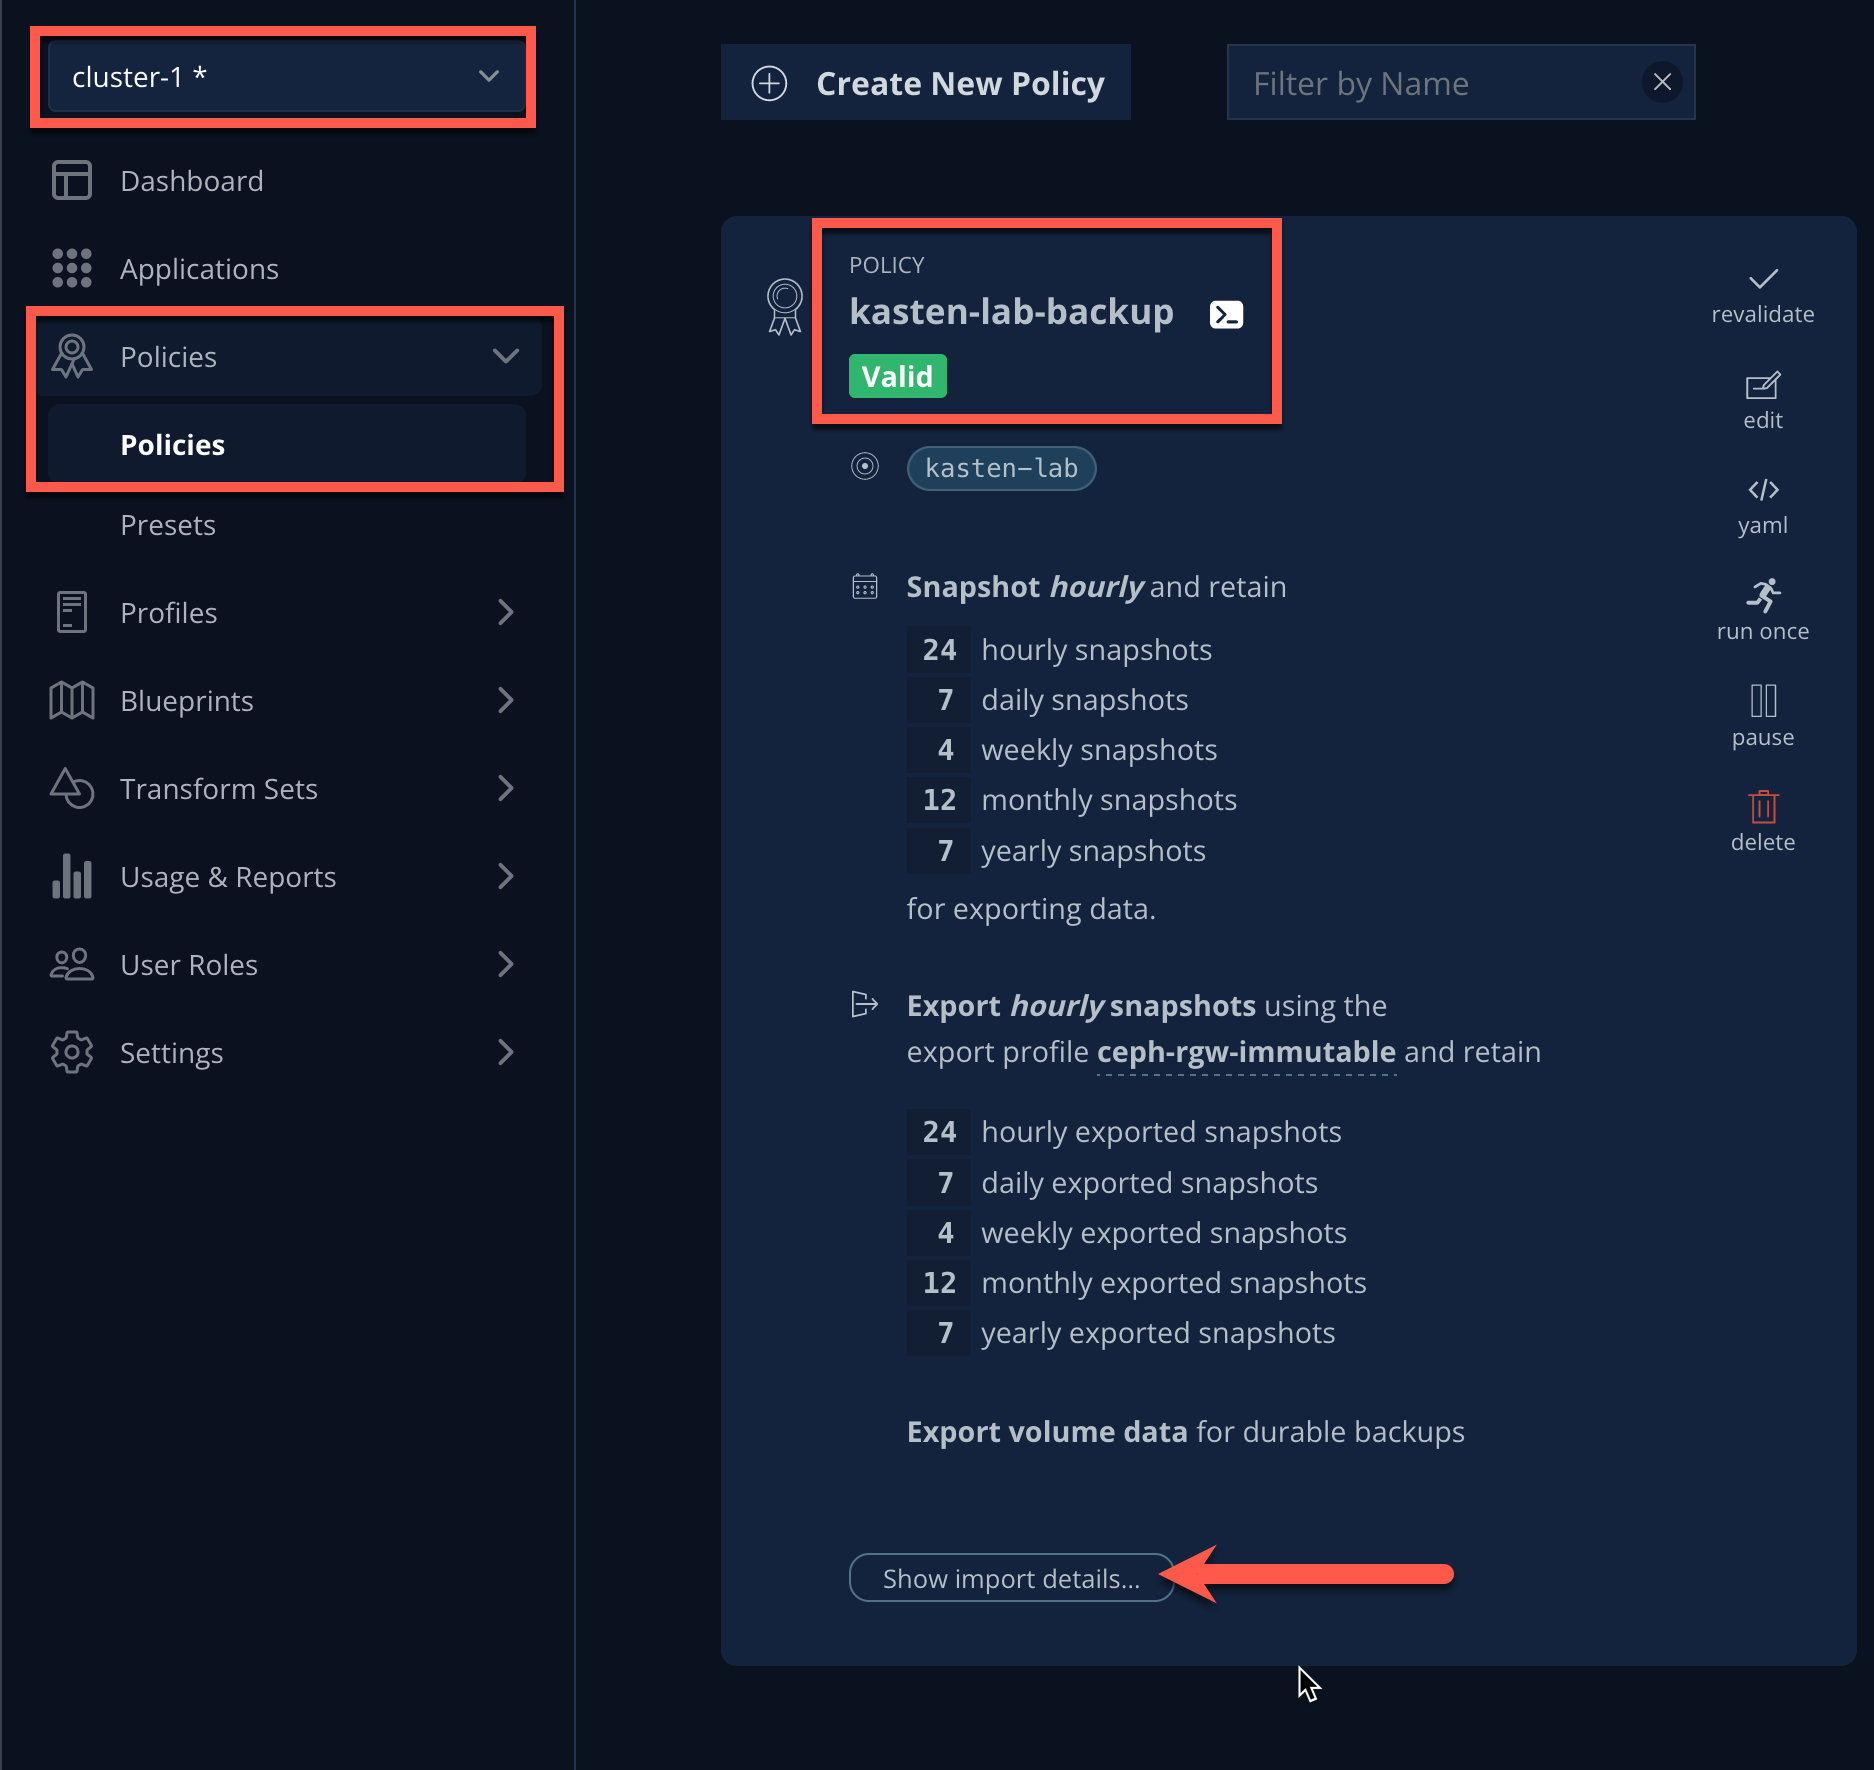This screenshot has width=1874, height=1770.
Task: Collapse the Policies section chevron
Action: [x=506, y=356]
